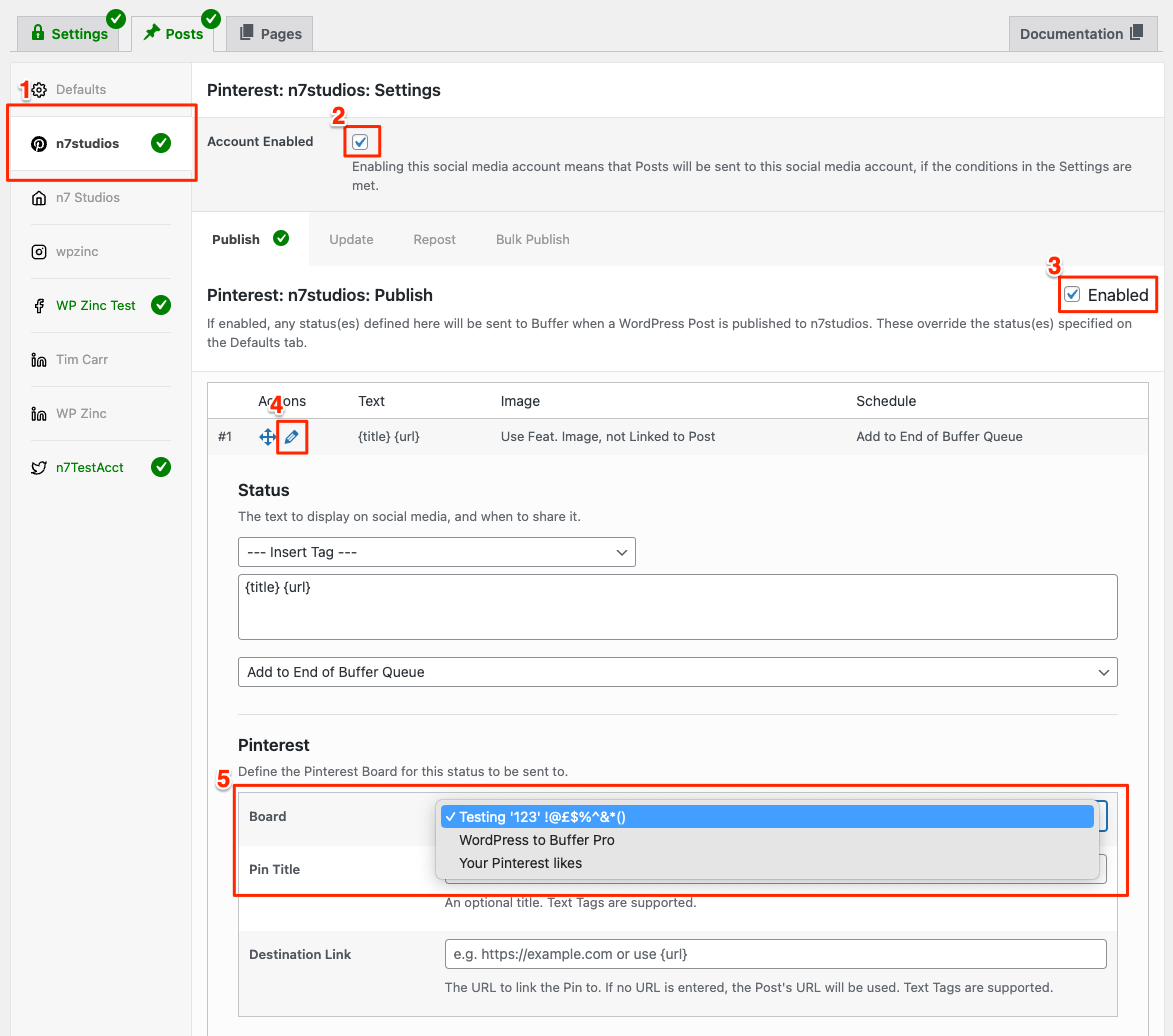Click the home icon beside n7 Studios
This screenshot has height=1036, width=1173.
click(39, 197)
